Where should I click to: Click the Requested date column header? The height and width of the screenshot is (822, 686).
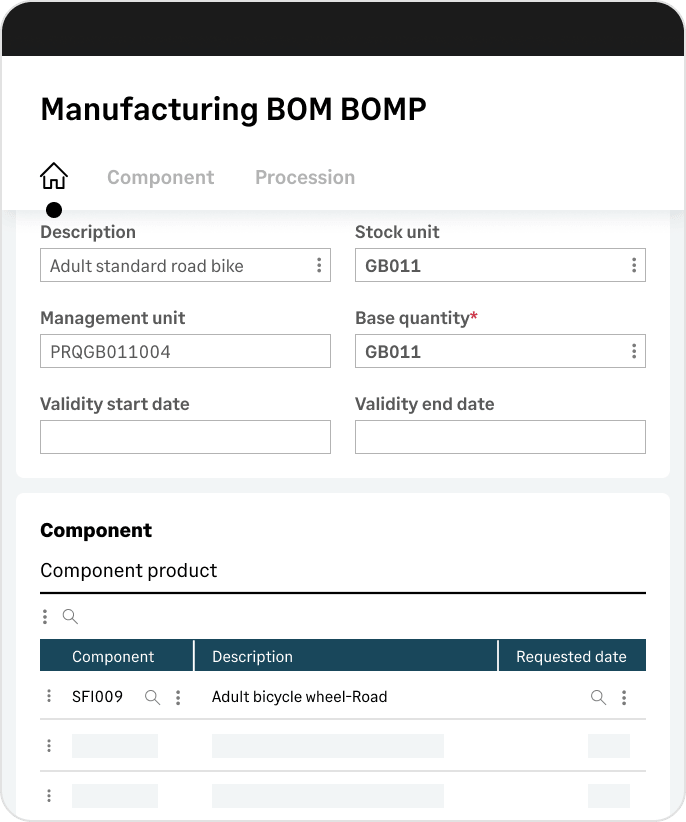[x=572, y=655]
